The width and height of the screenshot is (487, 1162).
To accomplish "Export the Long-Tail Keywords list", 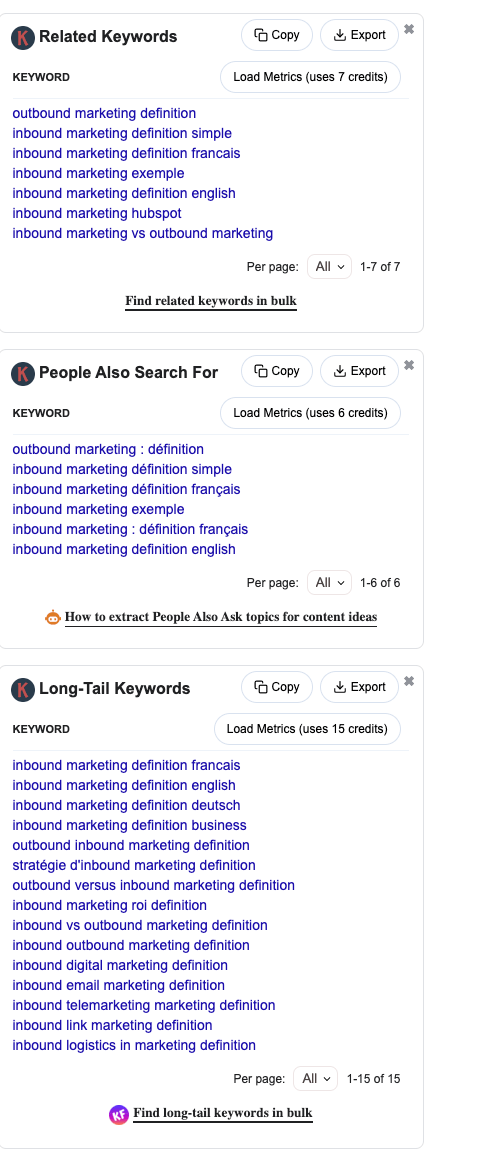I will pos(360,687).
